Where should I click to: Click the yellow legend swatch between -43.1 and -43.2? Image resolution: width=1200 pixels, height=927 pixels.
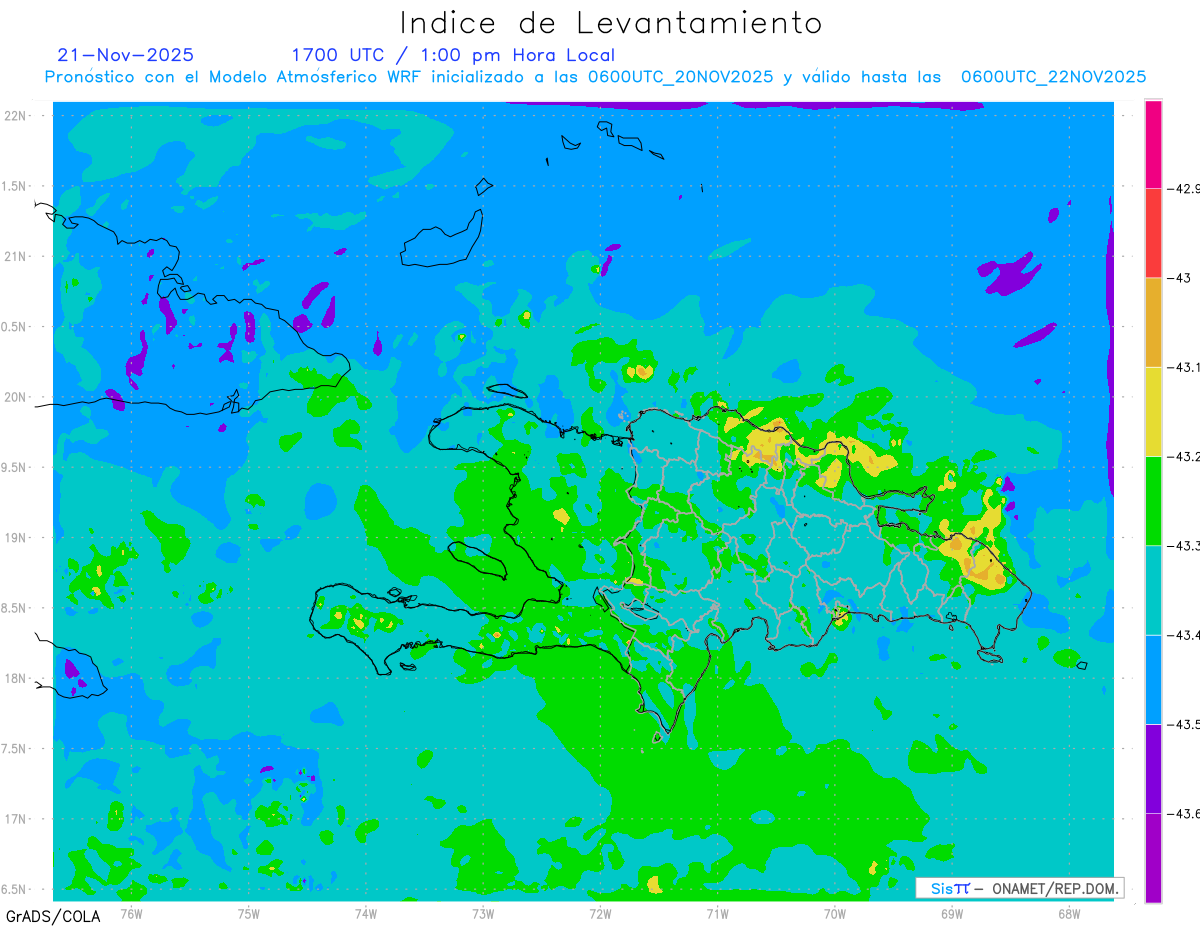coord(1153,411)
